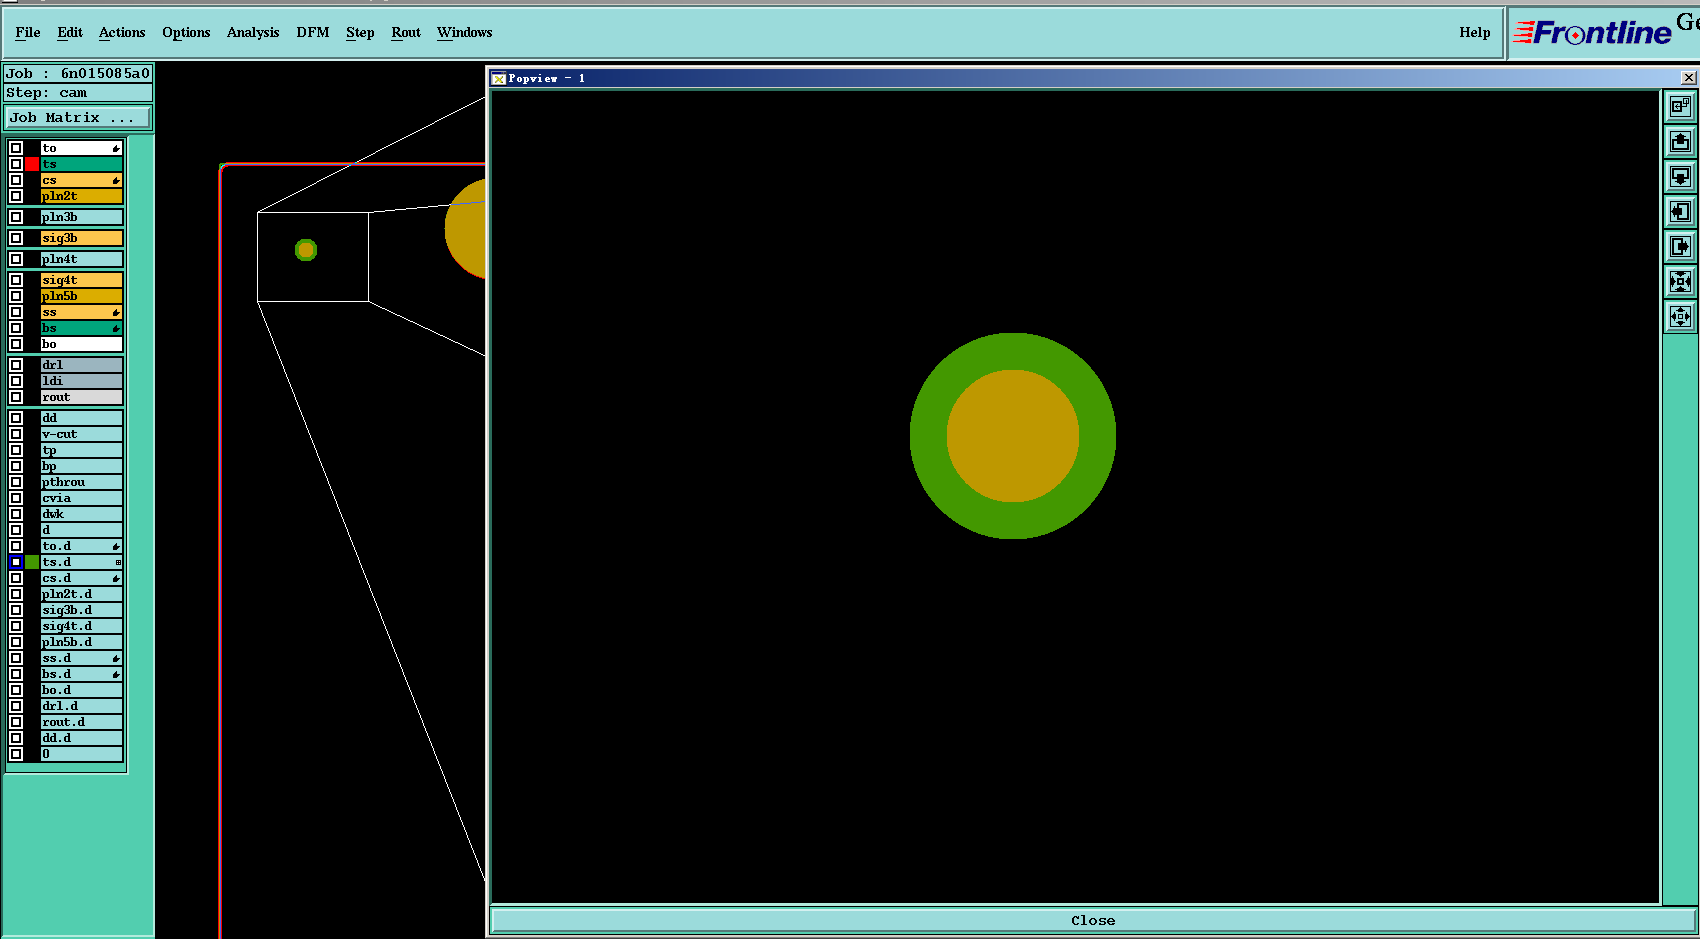Select the 'pln3b' layer name
Screen dimensions: 1700x939
81,217
